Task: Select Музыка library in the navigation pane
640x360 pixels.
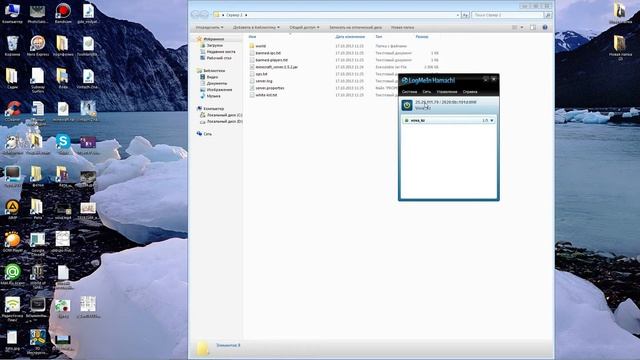Action: 213,96
